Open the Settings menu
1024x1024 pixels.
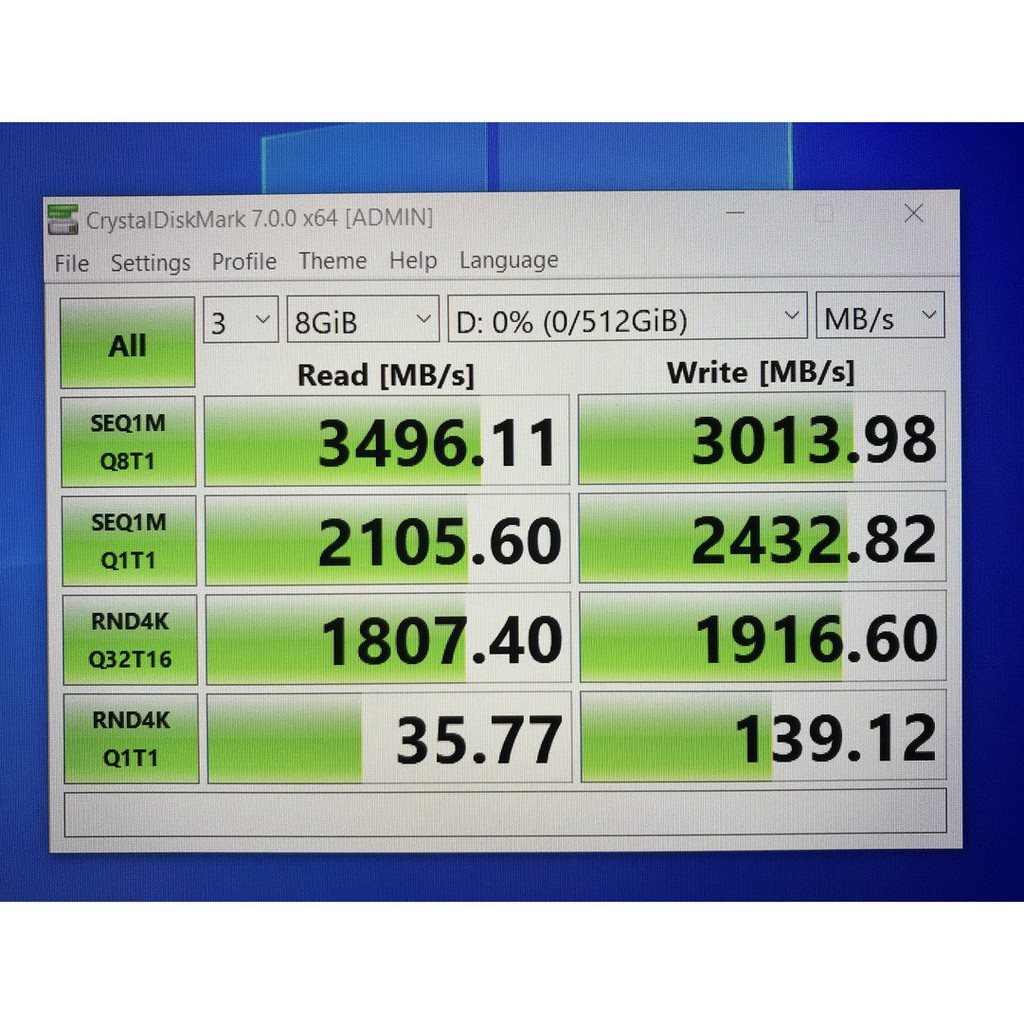tap(150, 263)
